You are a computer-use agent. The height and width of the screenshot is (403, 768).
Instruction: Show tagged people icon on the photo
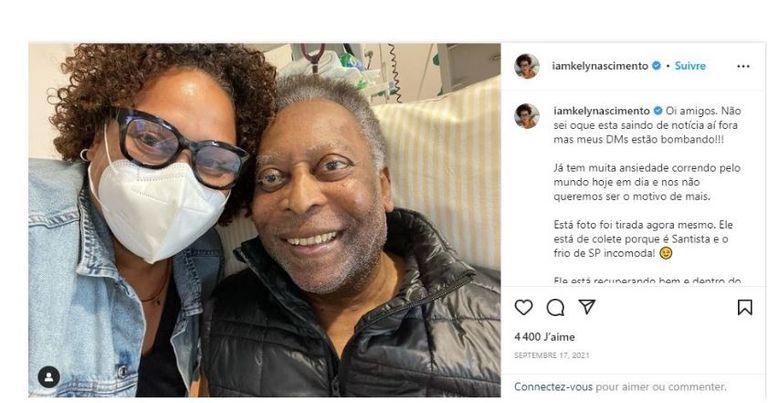[x=48, y=377]
